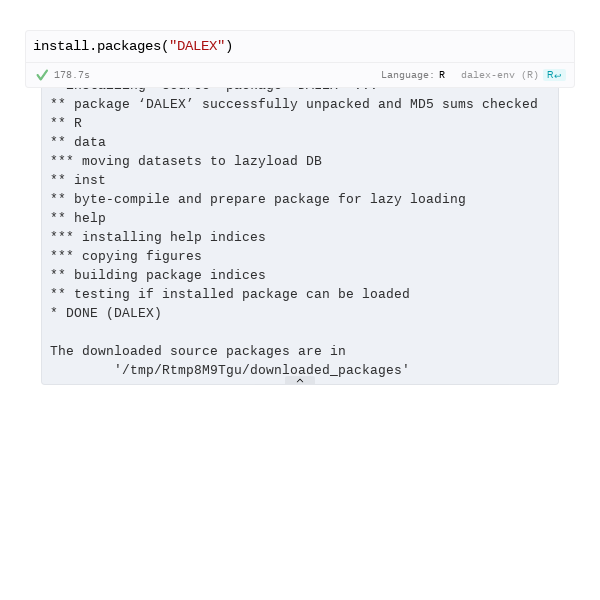600x600 pixels.
Task: Click the 'copying figures' output line
Action: click(126, 256)
